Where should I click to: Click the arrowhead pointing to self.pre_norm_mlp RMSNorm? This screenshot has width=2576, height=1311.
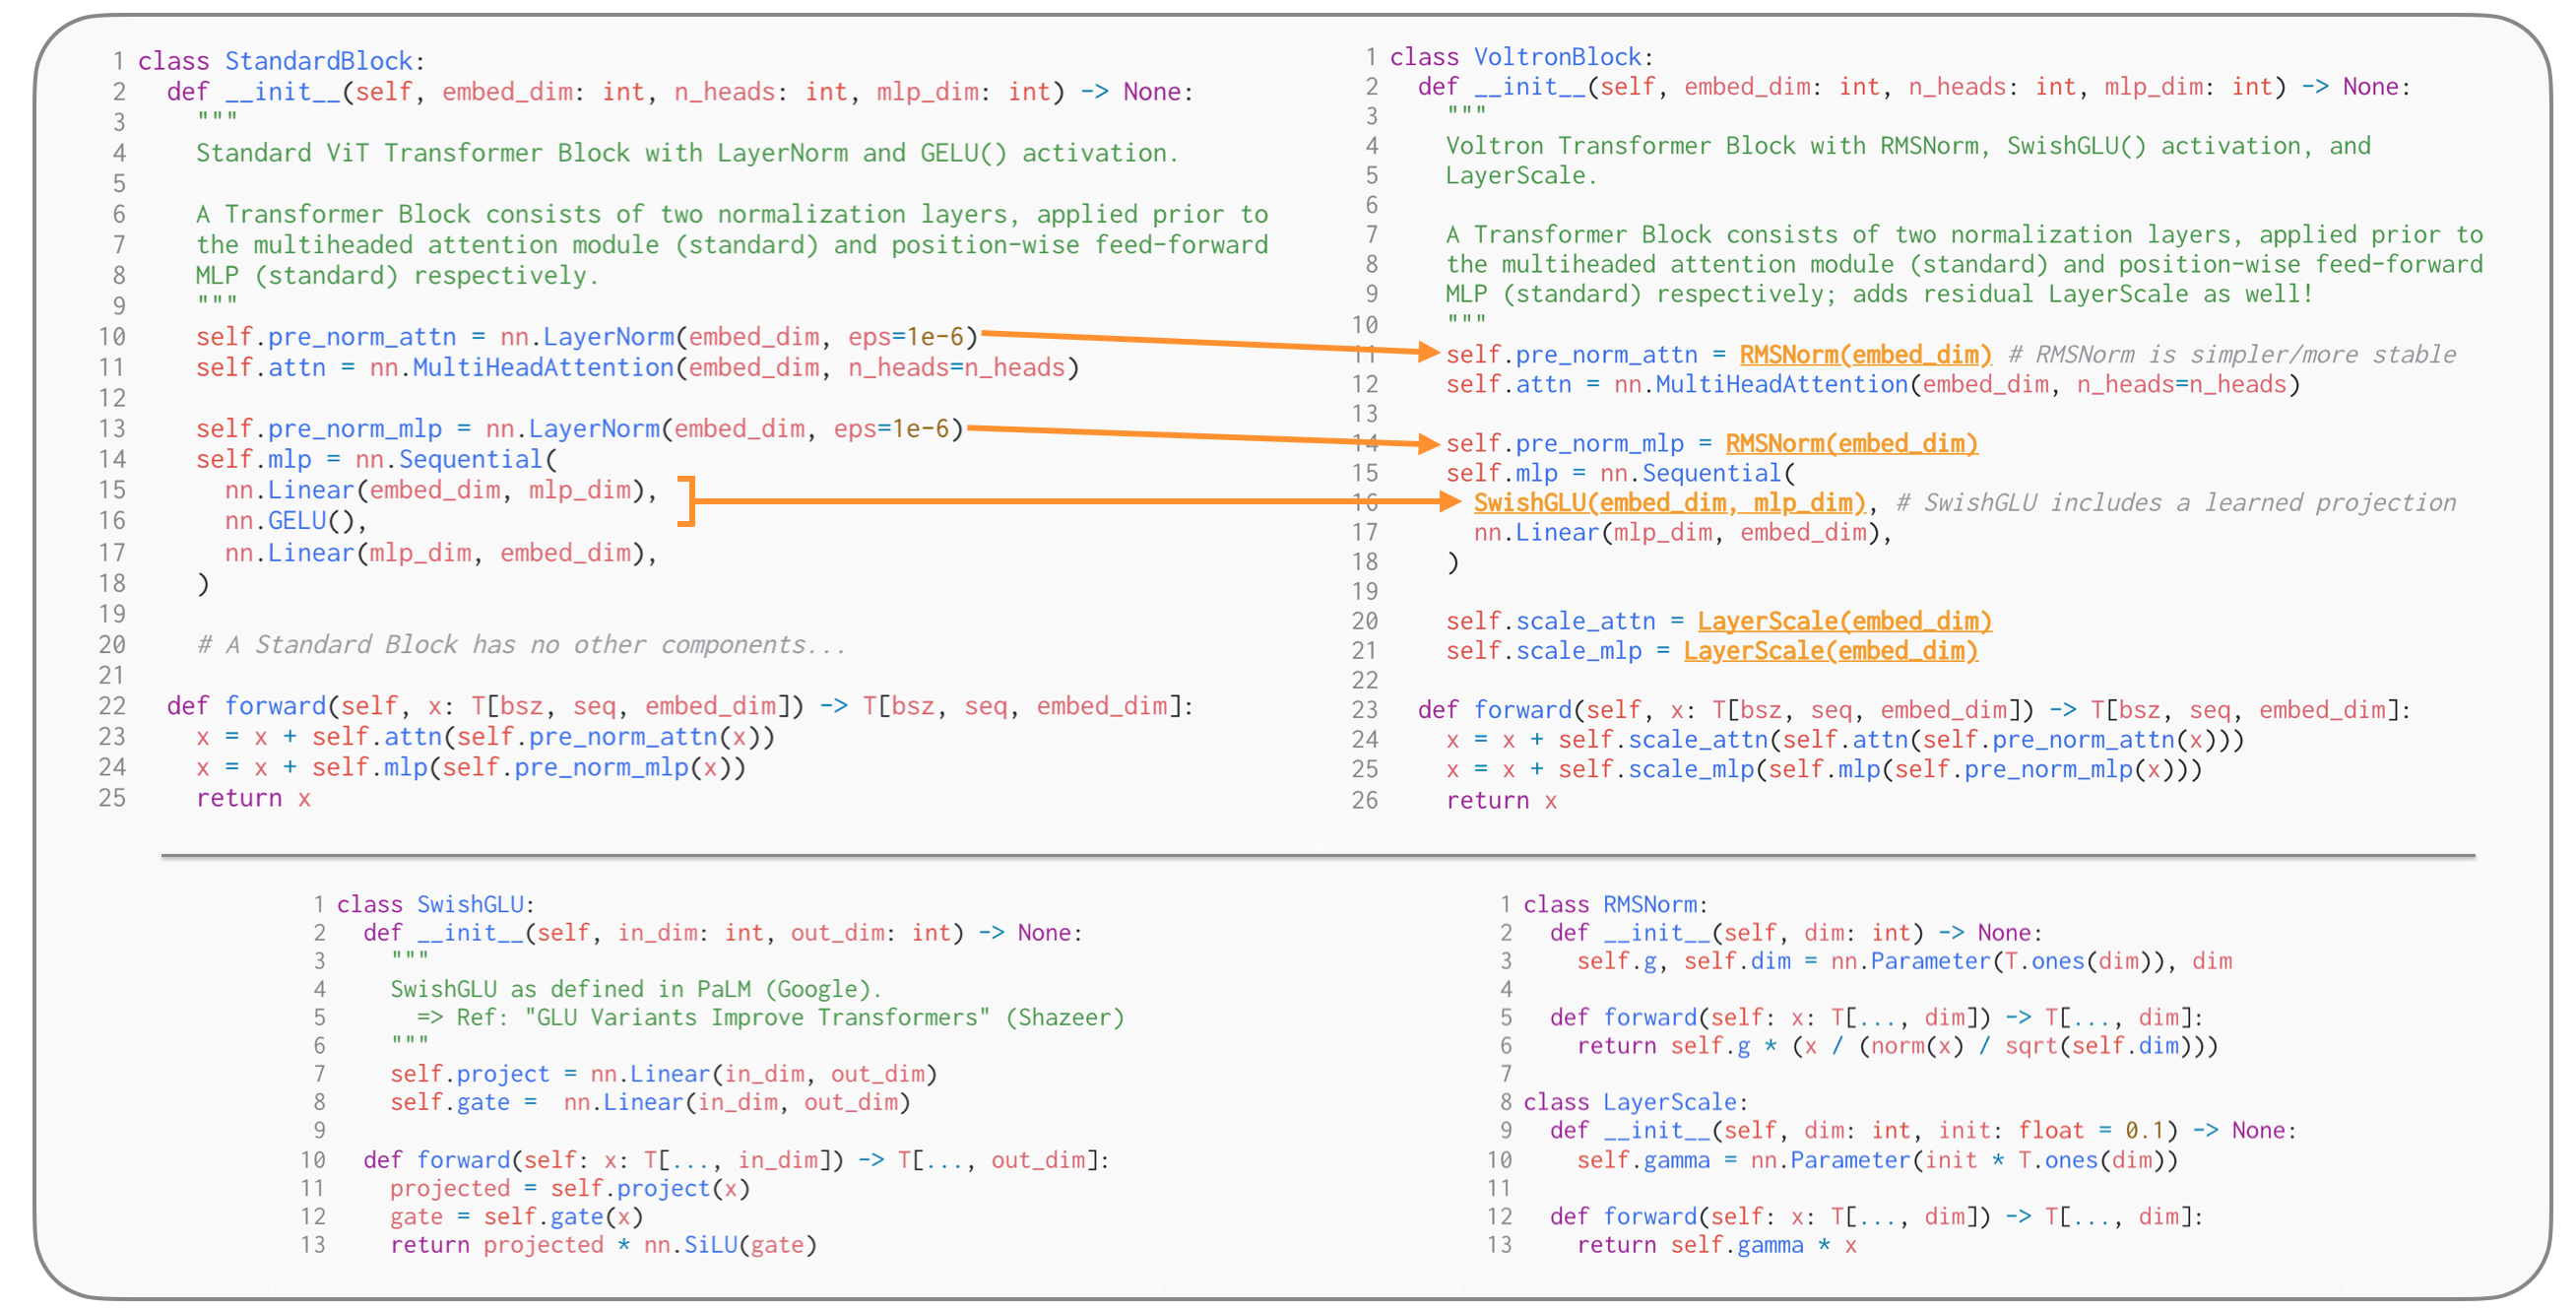(x=1428, y=443)
